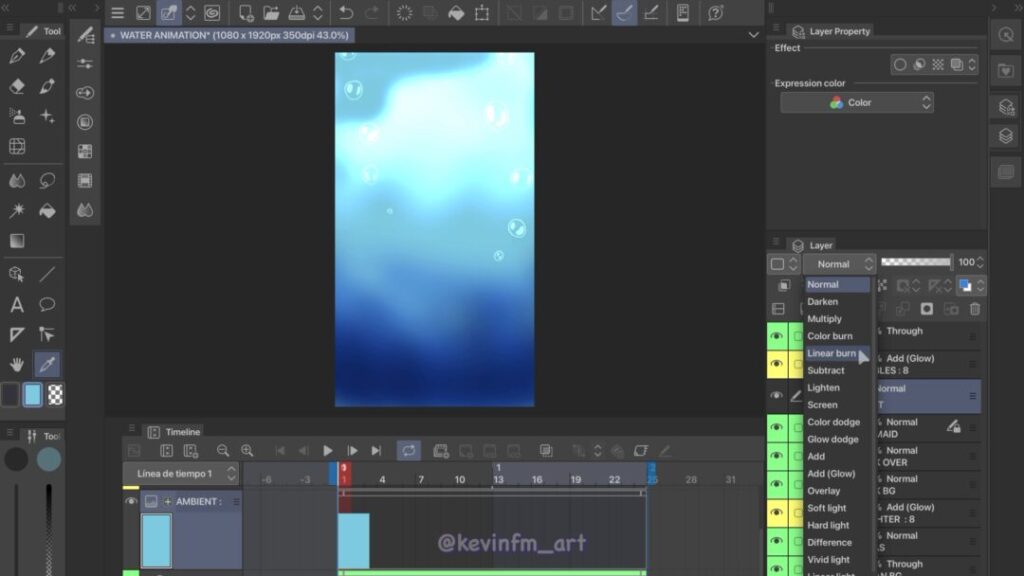
Task: Delete the layer using the trash icon
Action: pos(975,309)
